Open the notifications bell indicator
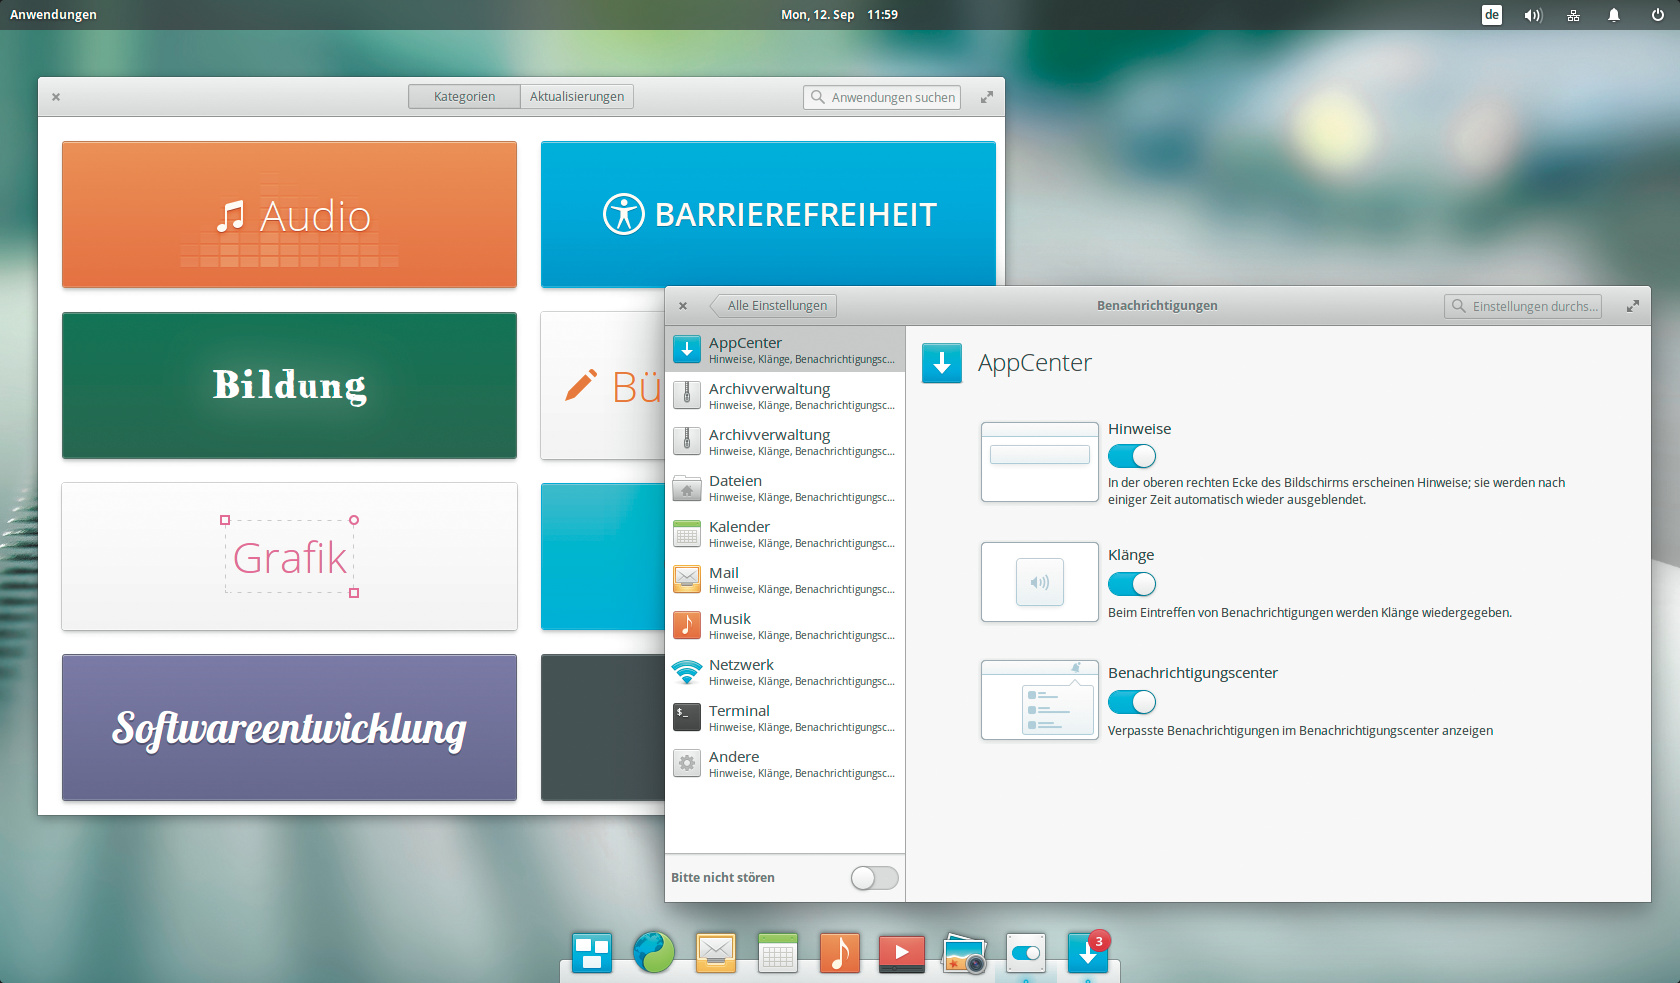This screenshot has height=983, width=1680. [1613, 15]
